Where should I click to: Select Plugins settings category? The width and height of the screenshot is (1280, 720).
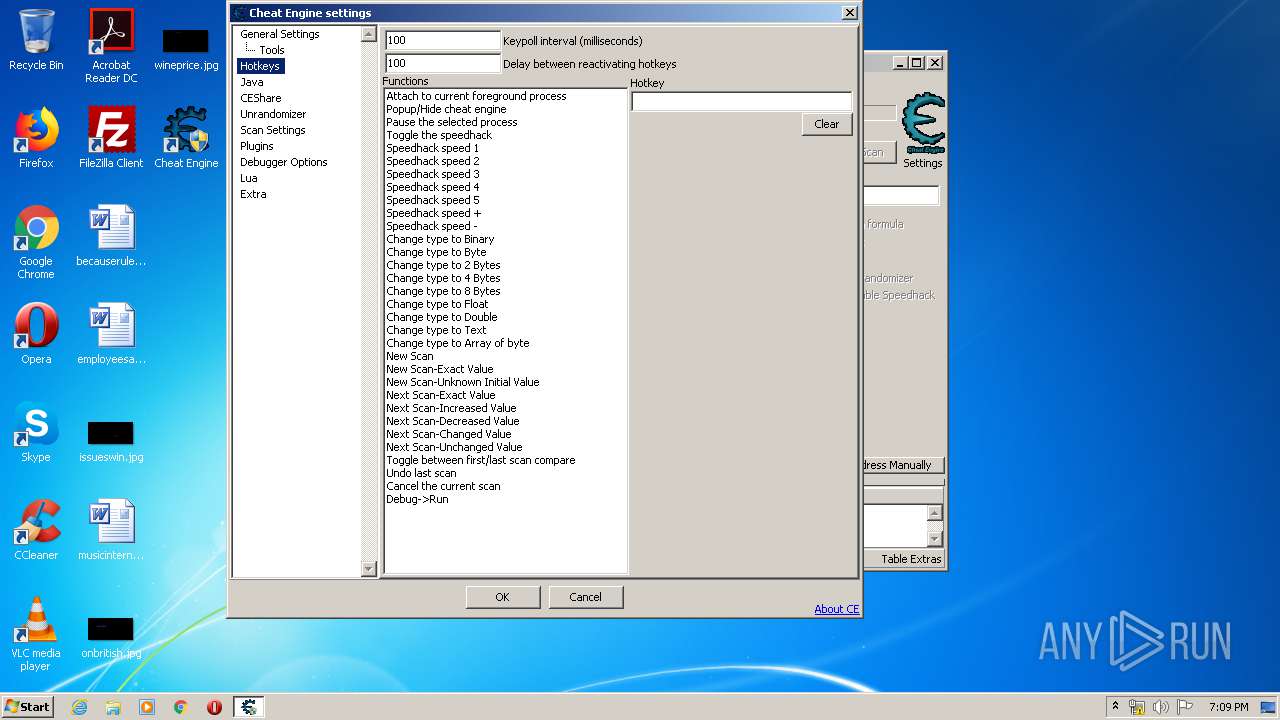257,146
